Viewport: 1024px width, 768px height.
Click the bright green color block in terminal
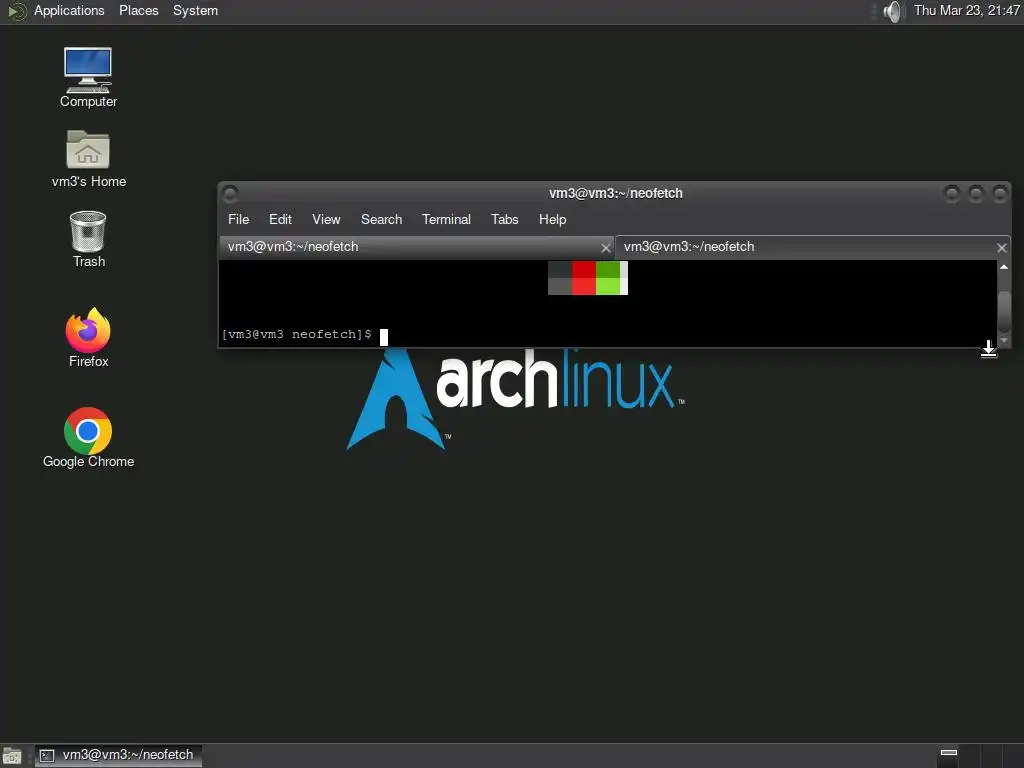[x=608, y=286]
